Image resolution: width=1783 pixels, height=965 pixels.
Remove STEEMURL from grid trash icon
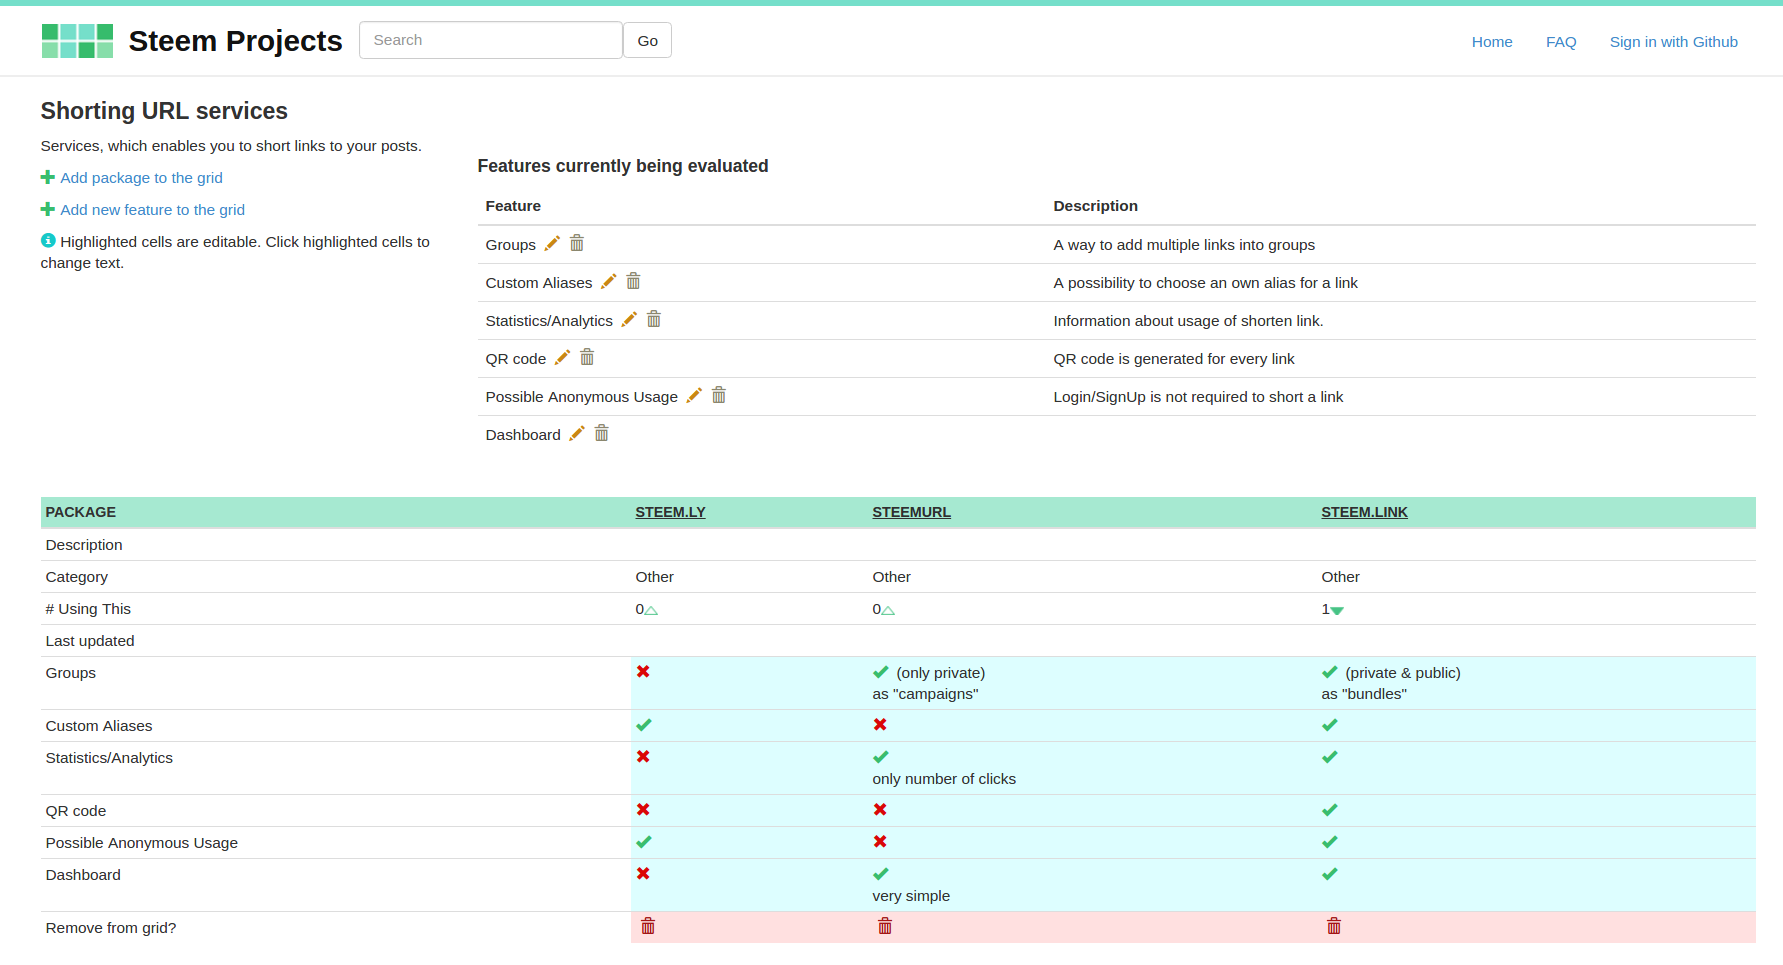885,926
